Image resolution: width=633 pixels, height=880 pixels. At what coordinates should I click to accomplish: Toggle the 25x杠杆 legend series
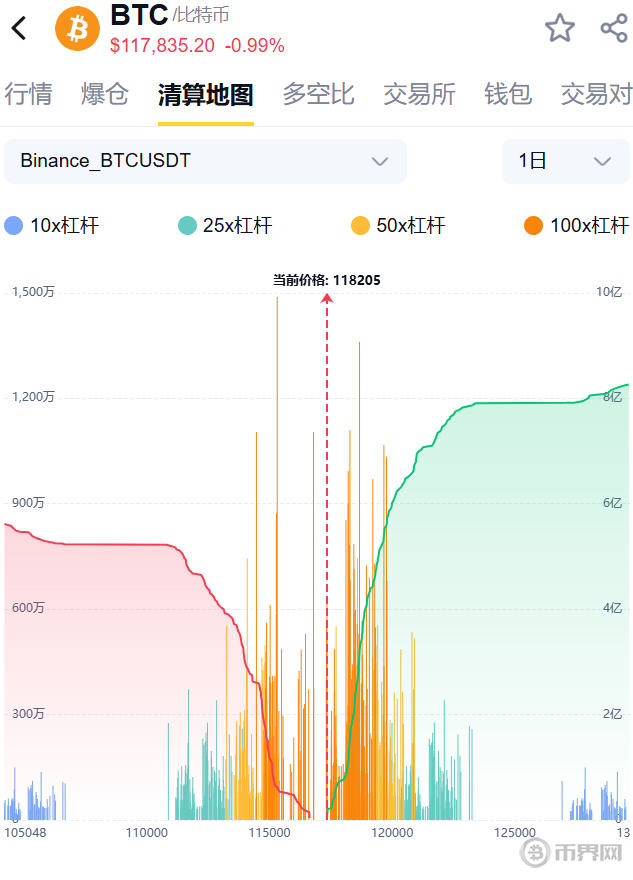point(225,225)
